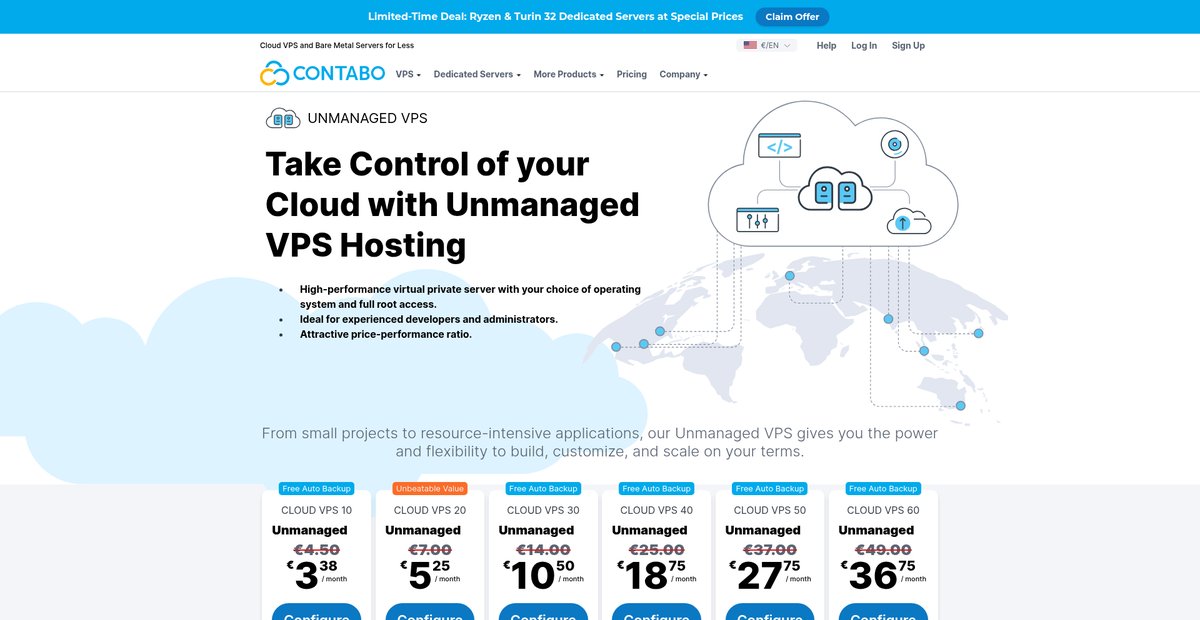Screen dimensions: 1200x620
Task: Click the Contabo logo
Action: click(322, 74)
